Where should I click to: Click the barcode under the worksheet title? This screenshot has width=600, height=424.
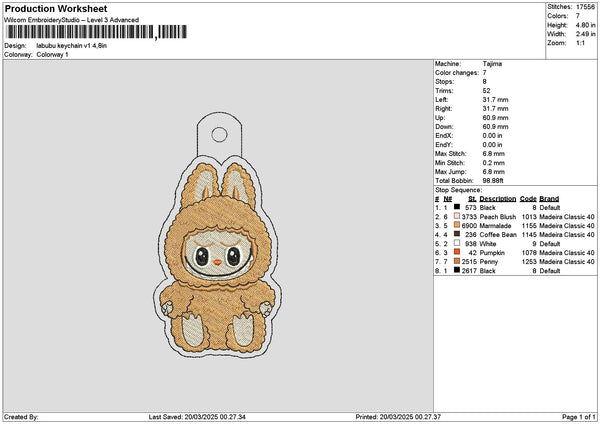96,32
